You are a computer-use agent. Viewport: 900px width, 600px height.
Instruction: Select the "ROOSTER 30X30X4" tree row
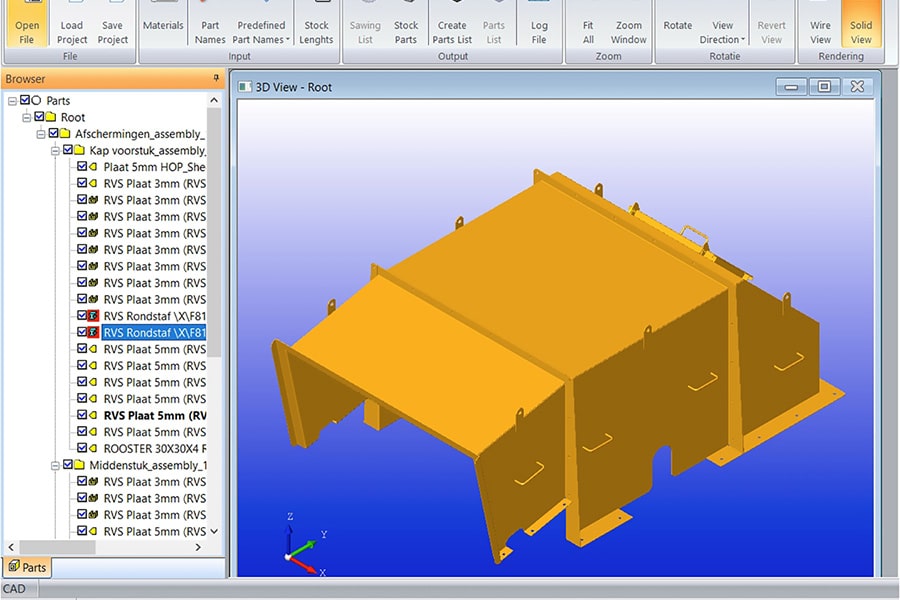click(154, 448)
